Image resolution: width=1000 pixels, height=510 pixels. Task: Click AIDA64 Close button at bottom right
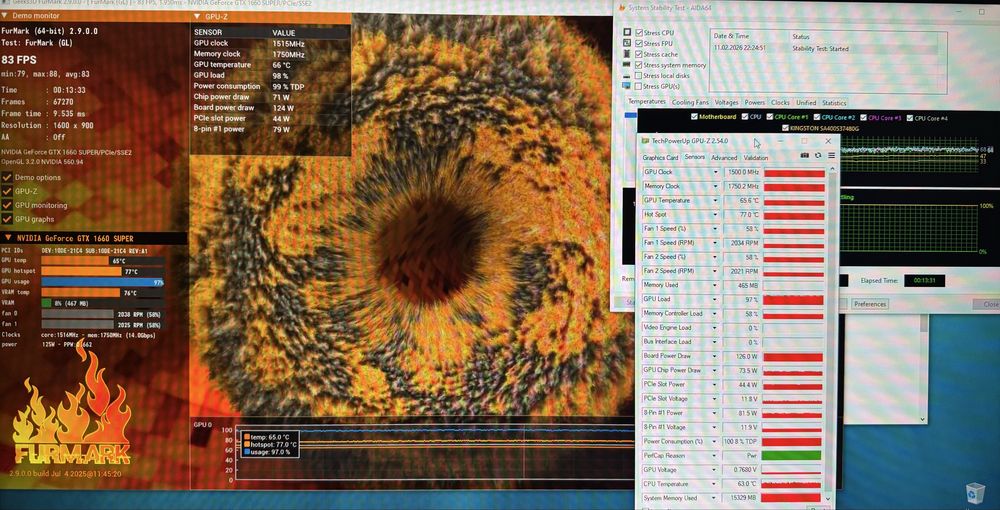[986, 305]
